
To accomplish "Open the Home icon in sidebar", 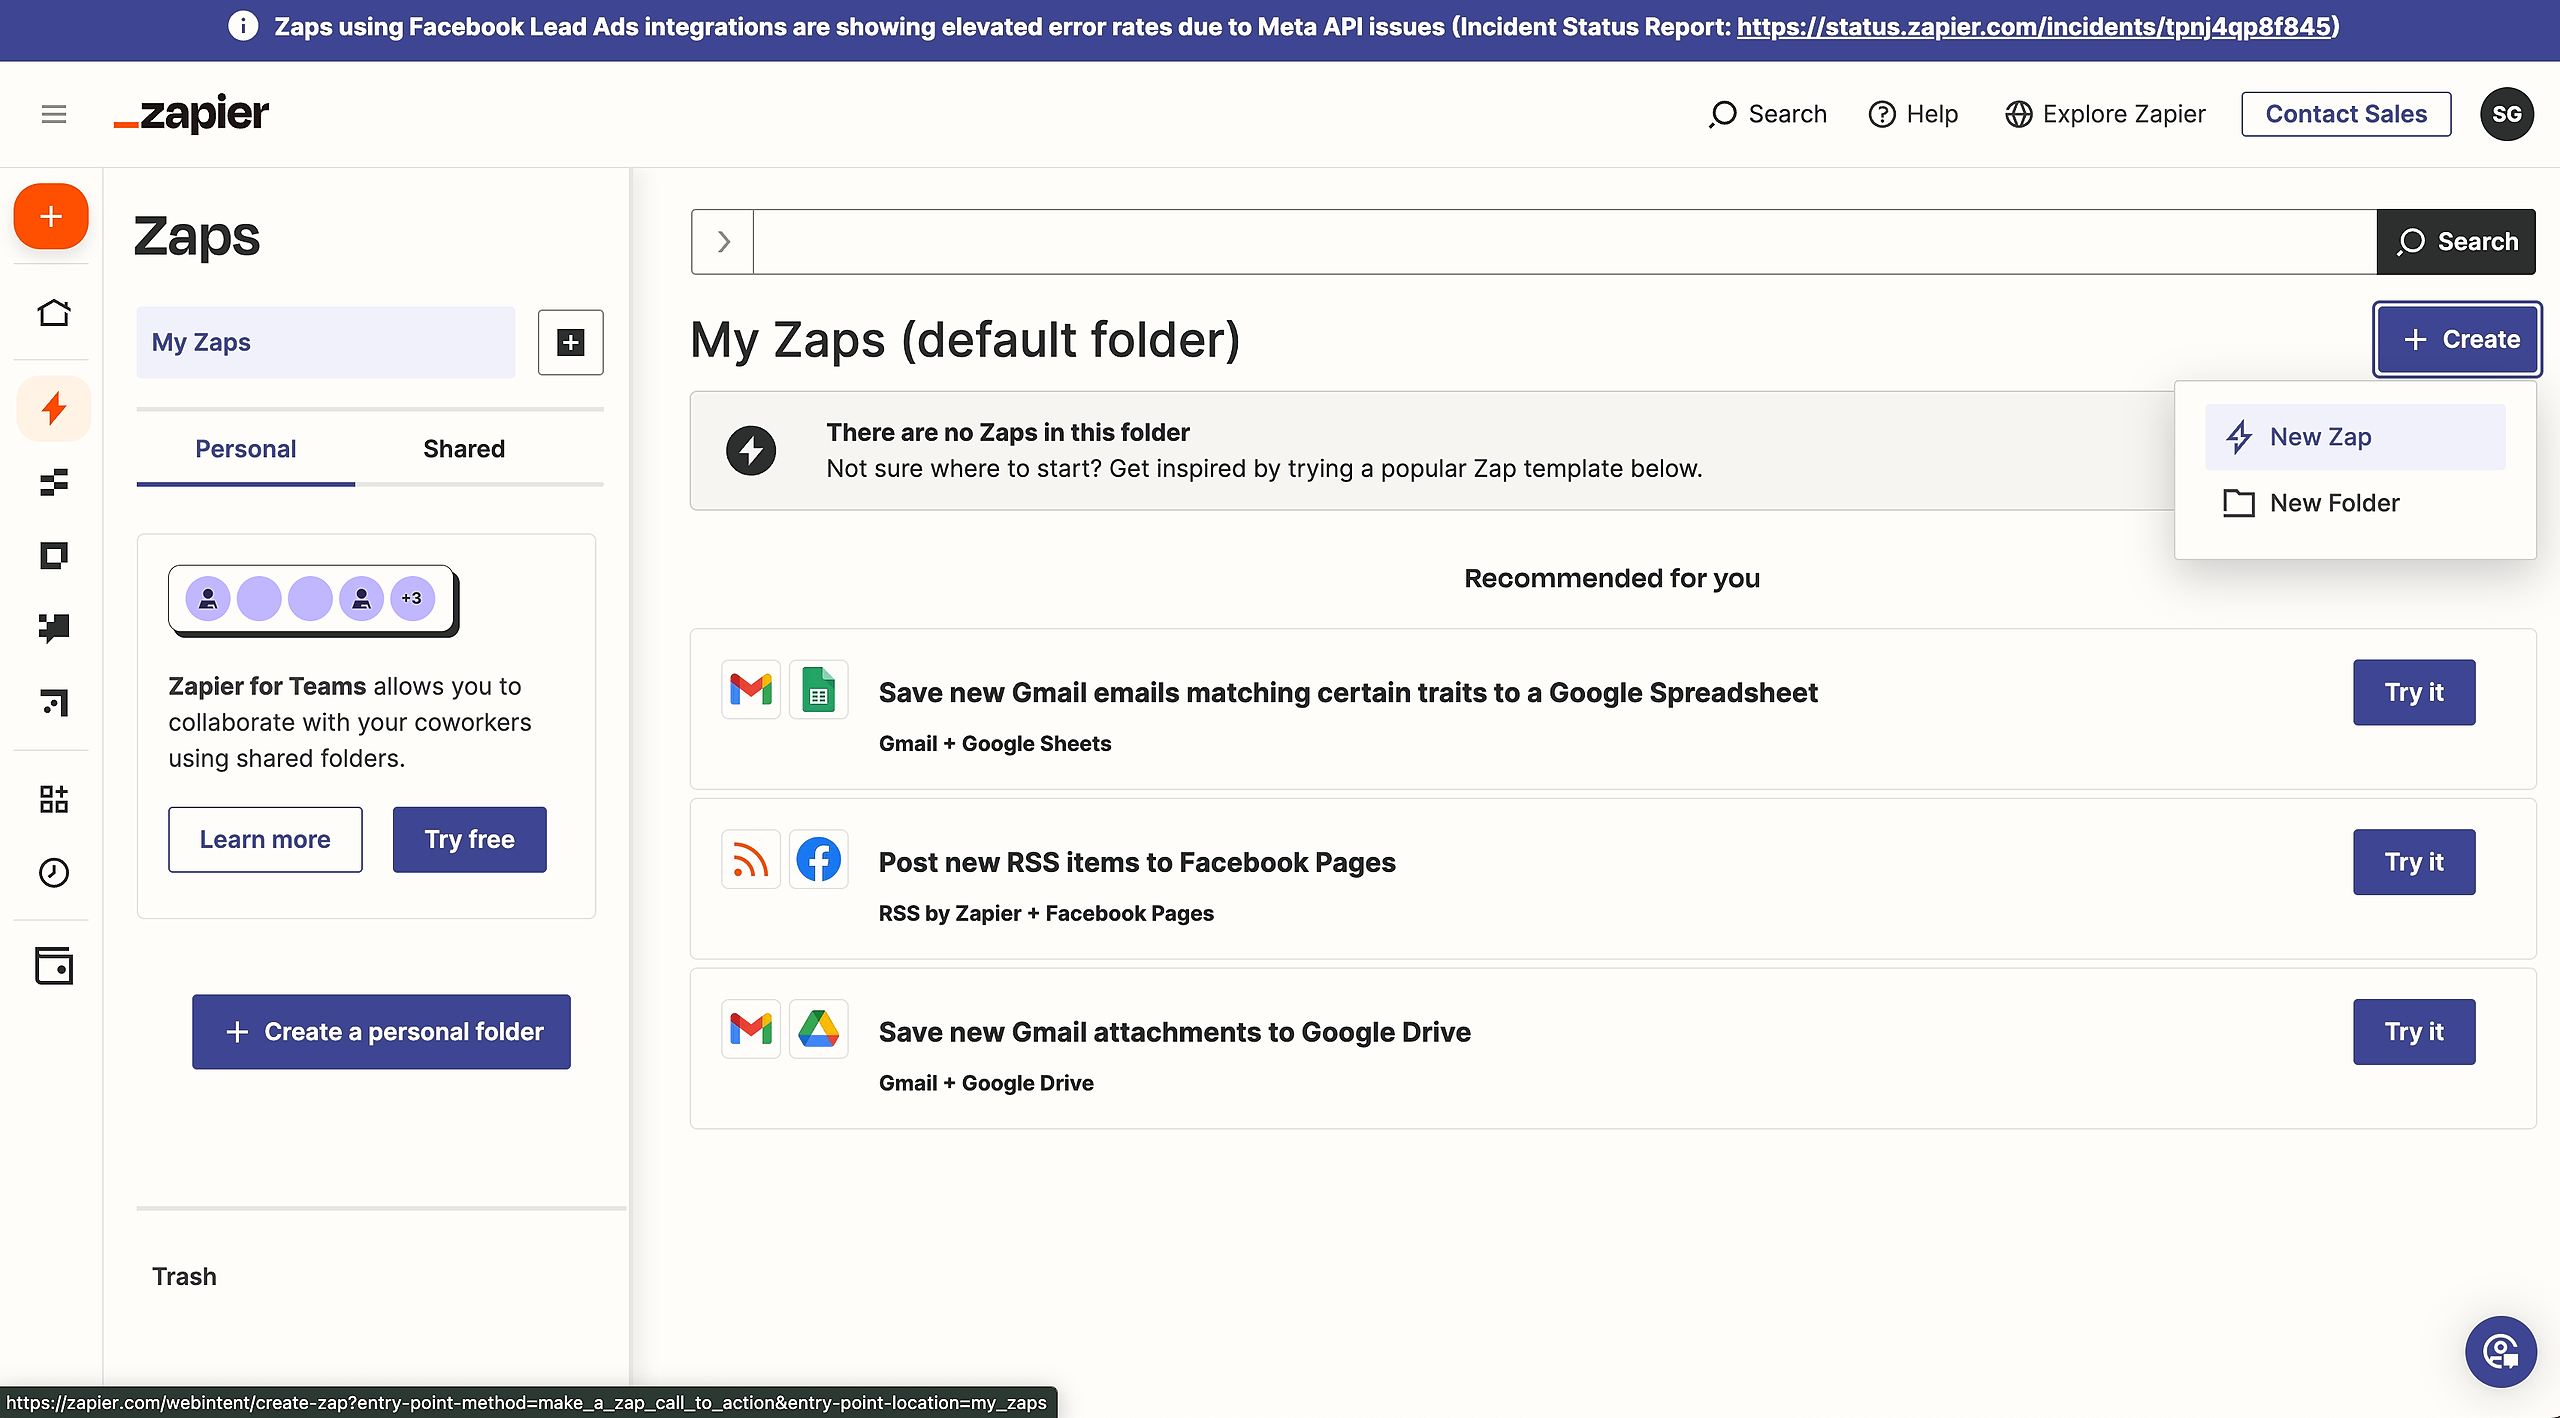I will pyautogui.click(x=54, y=313).
